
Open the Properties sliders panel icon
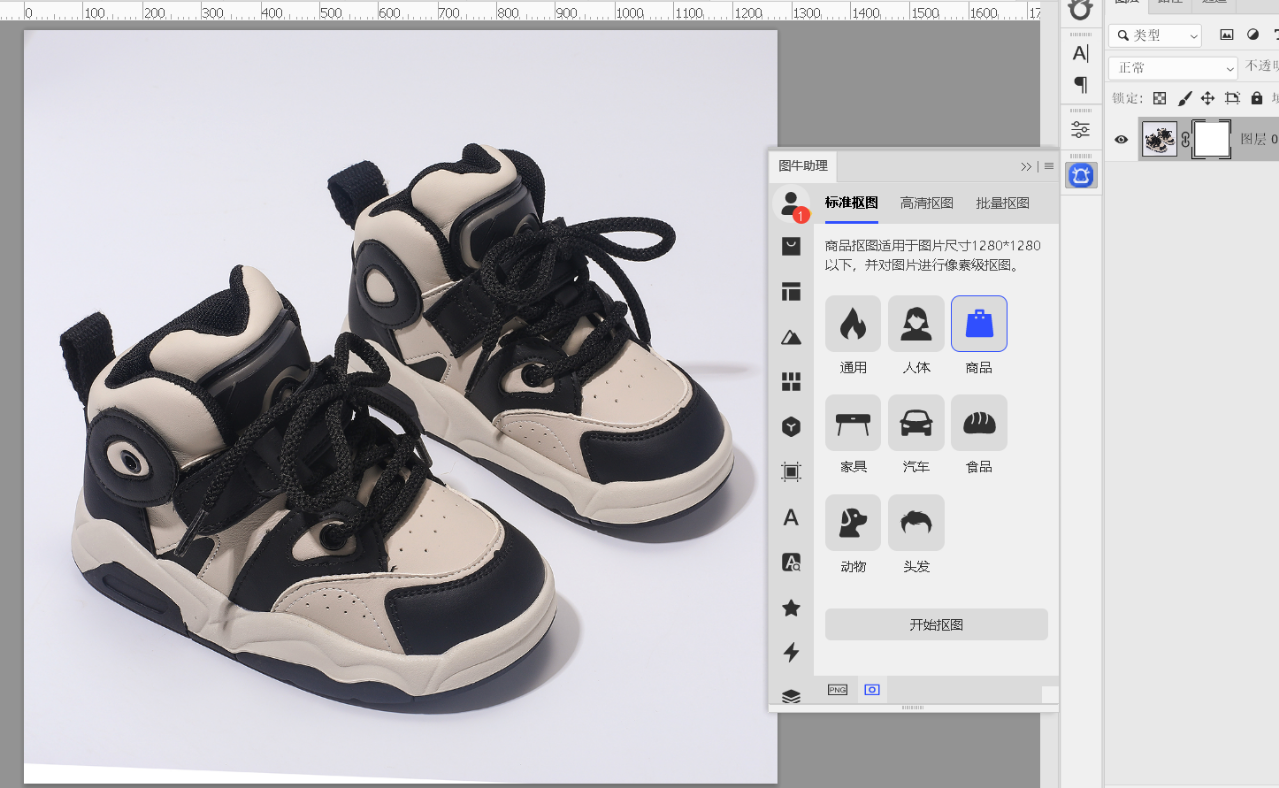[1081, 129]
